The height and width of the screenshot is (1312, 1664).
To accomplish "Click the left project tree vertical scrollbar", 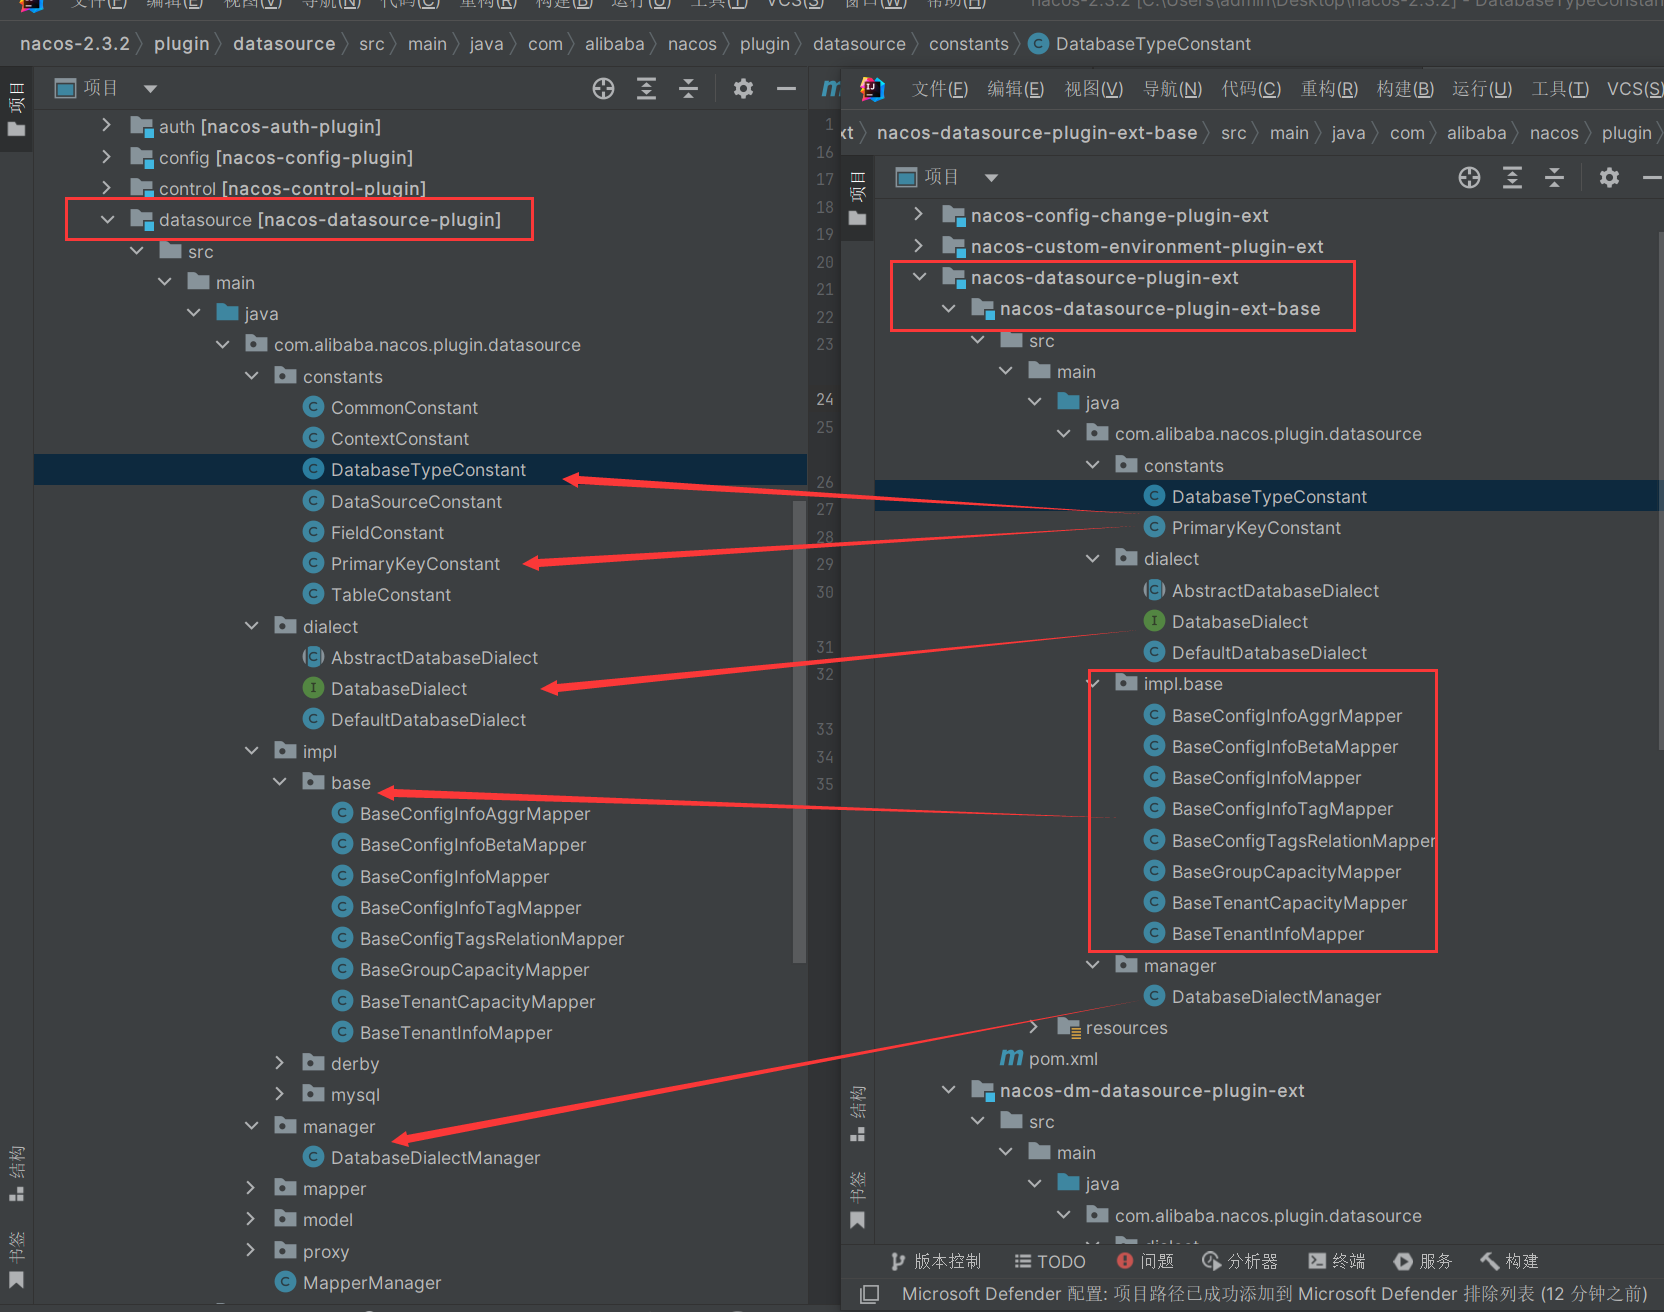I will (x=799, y=730).
